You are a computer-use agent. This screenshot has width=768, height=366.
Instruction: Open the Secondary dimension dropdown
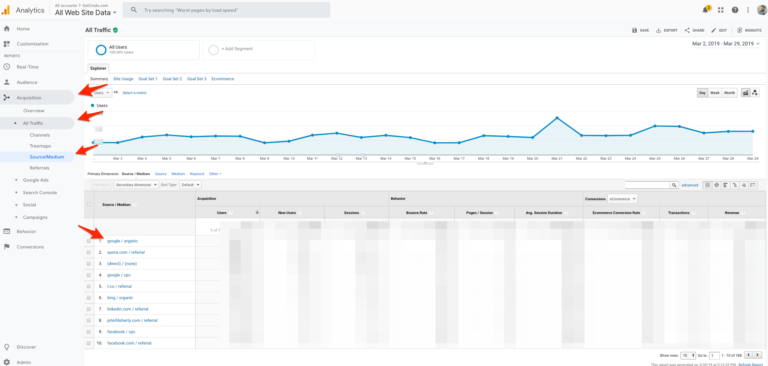136,185
